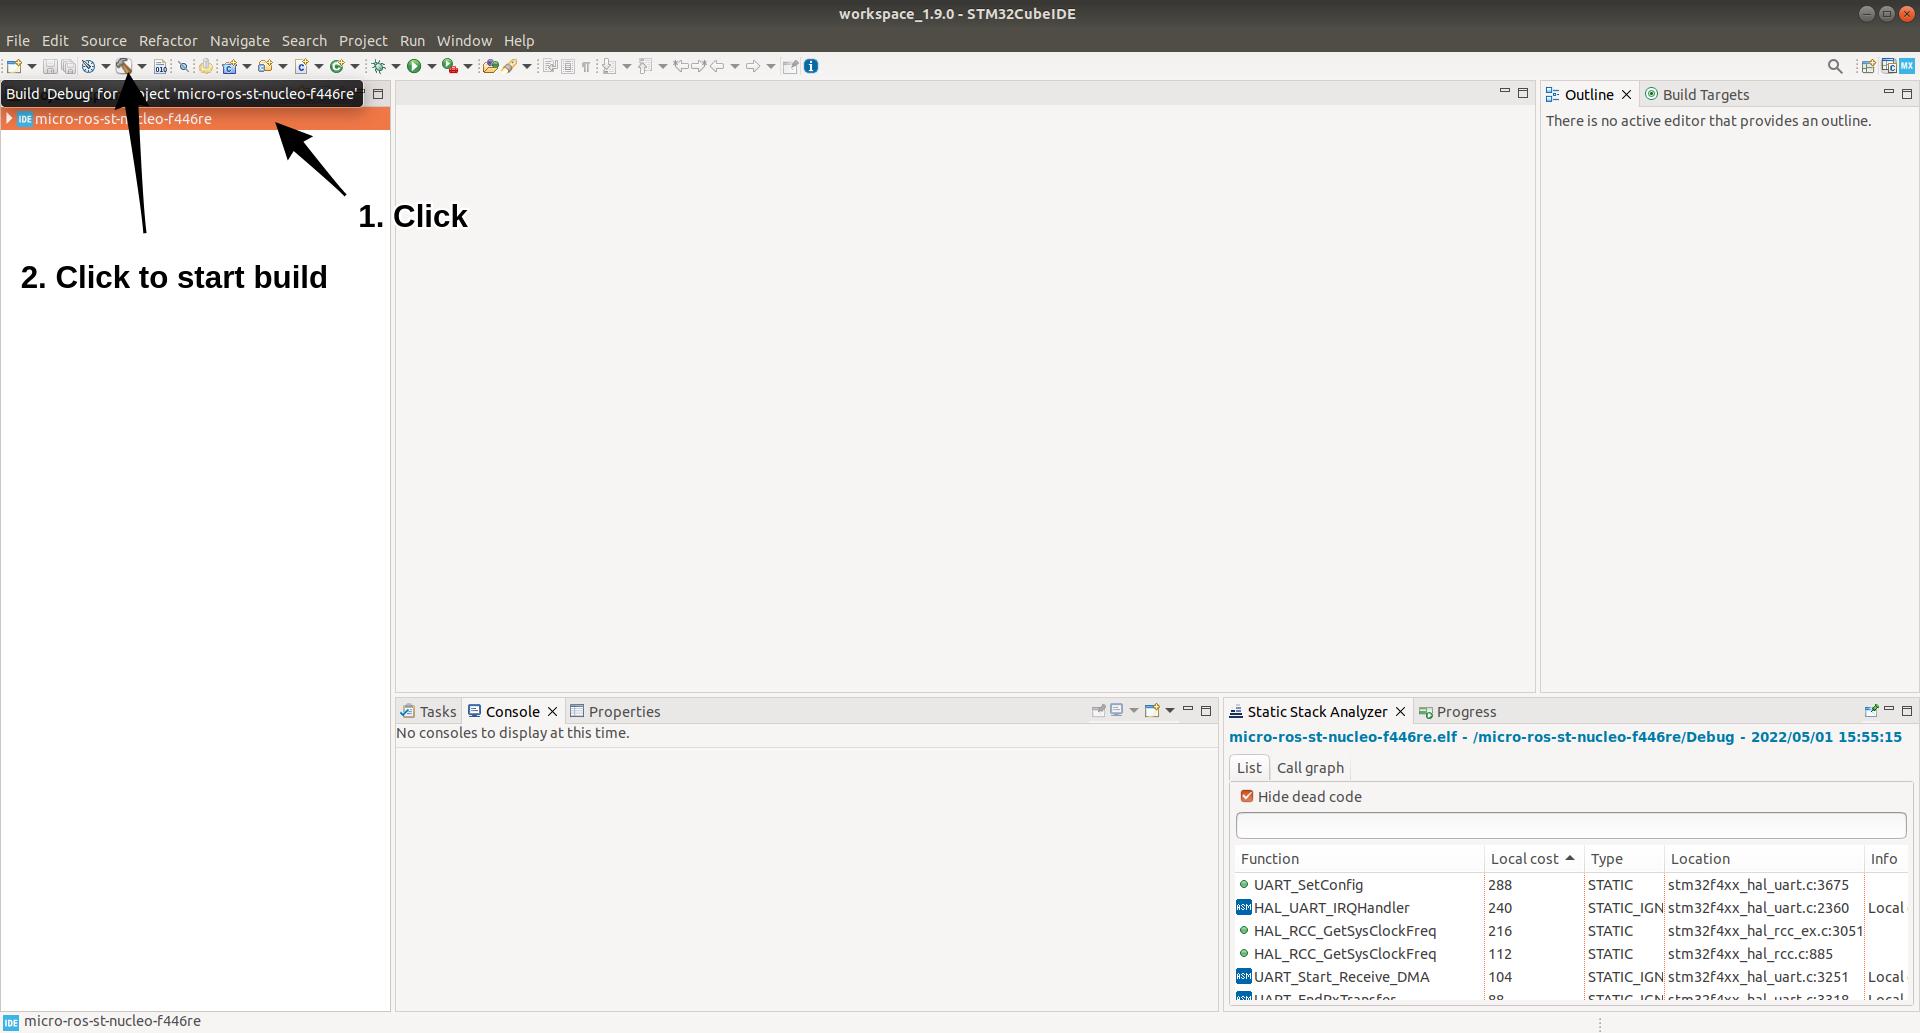Toggle the Hide dead code checkbox
Image resolution: width=1920 pixels, height=1033 pixels.
(x=1247, y=796)
